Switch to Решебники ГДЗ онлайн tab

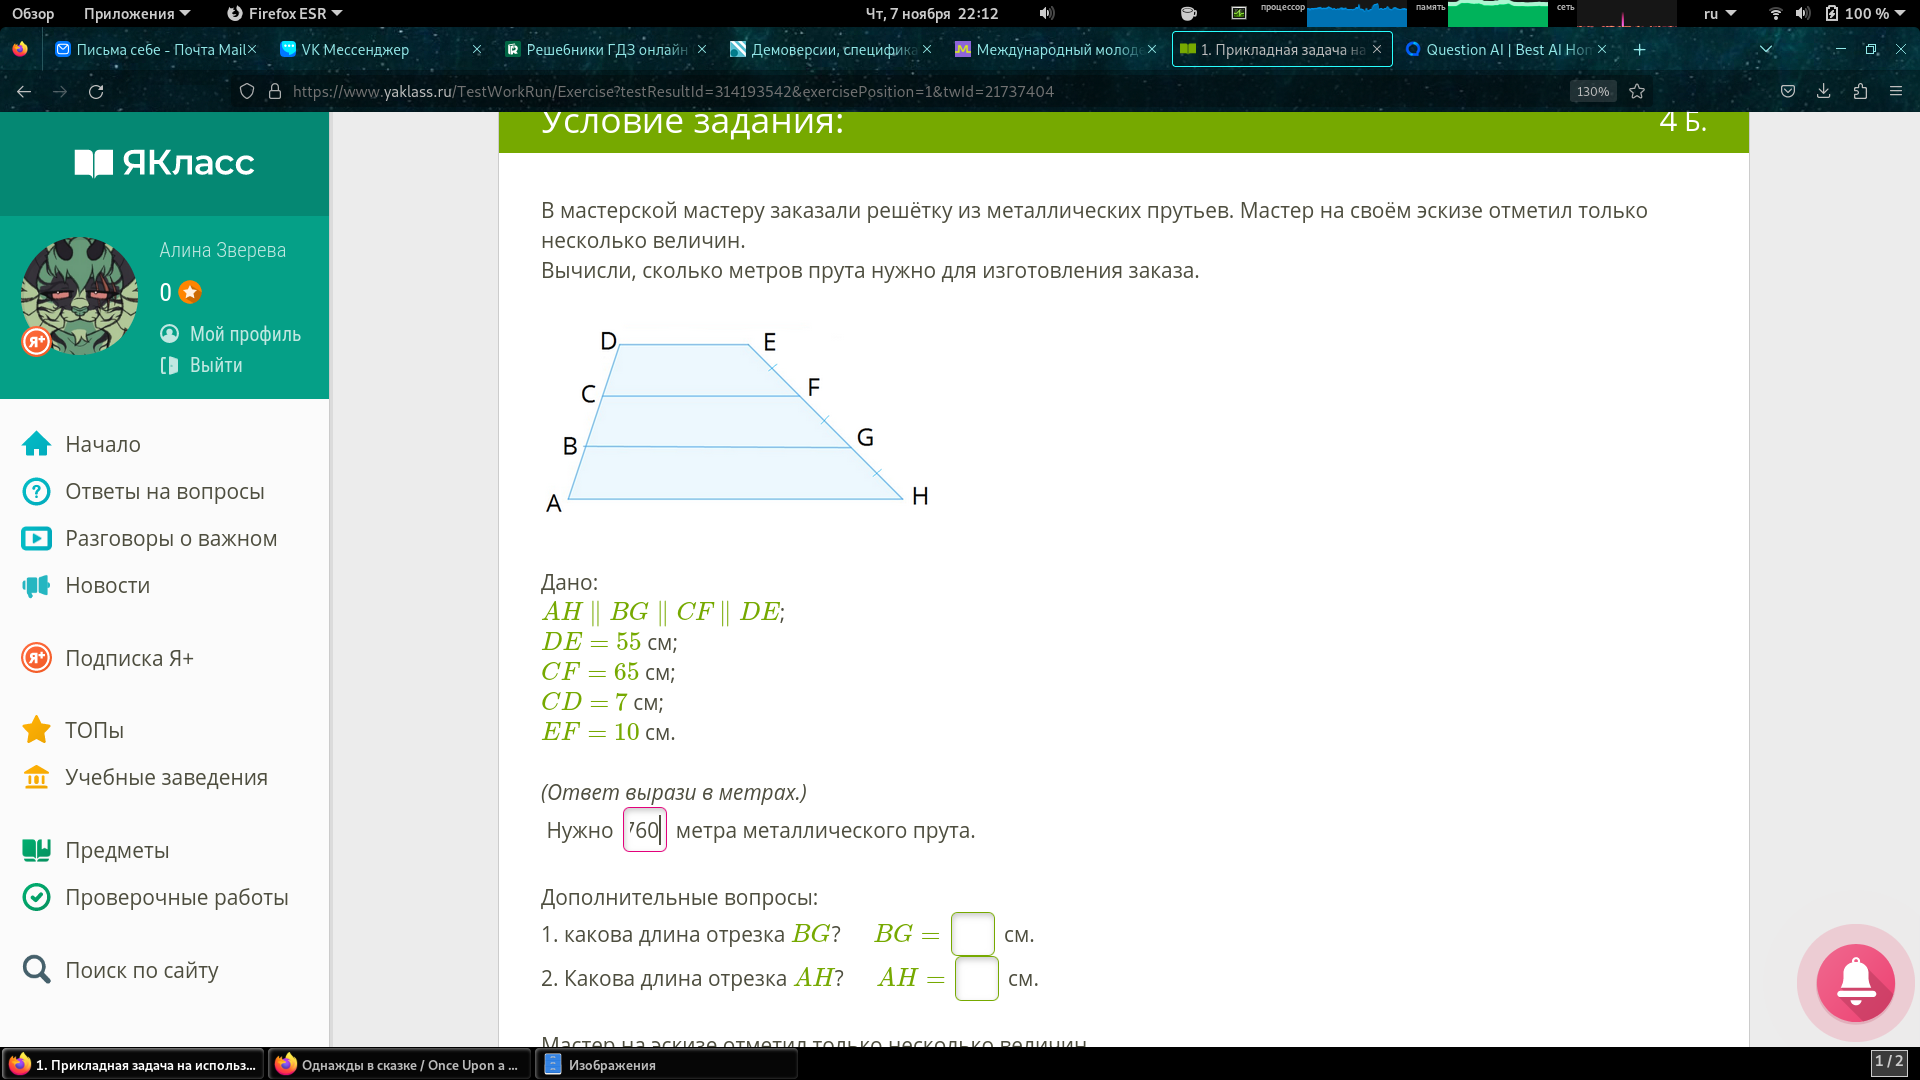(x=605, y=49)
